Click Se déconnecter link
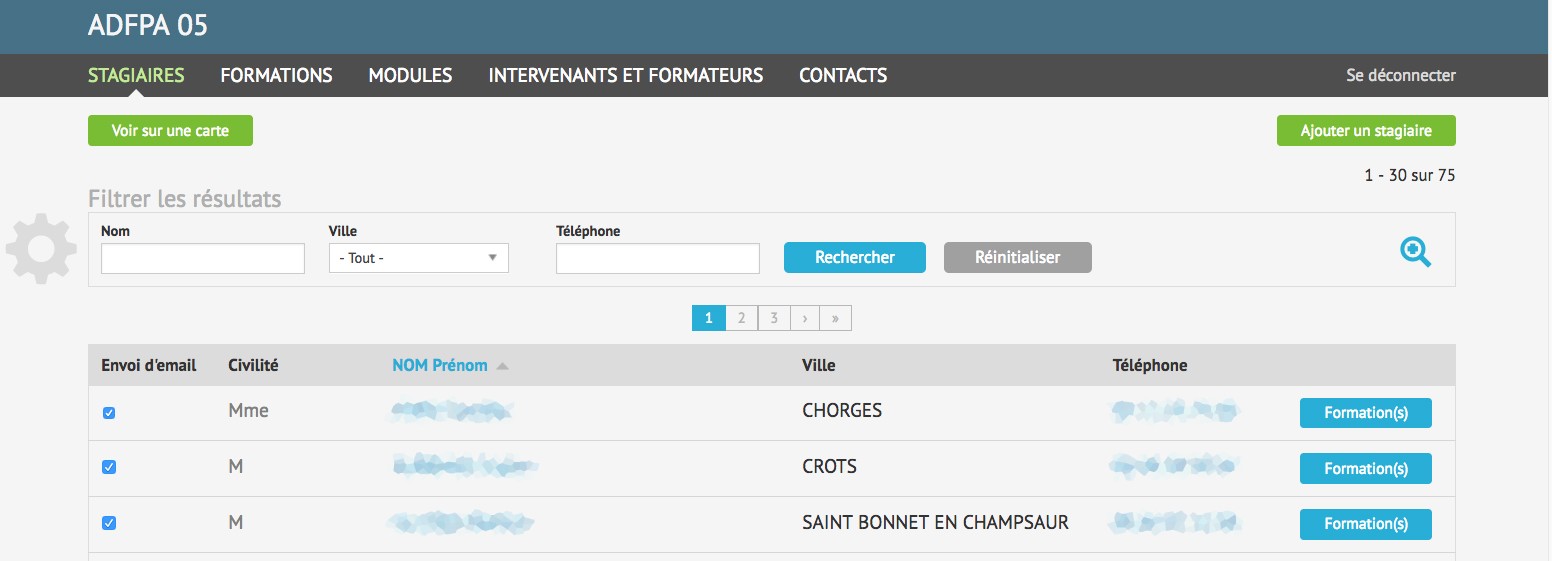 (1400, 75)
